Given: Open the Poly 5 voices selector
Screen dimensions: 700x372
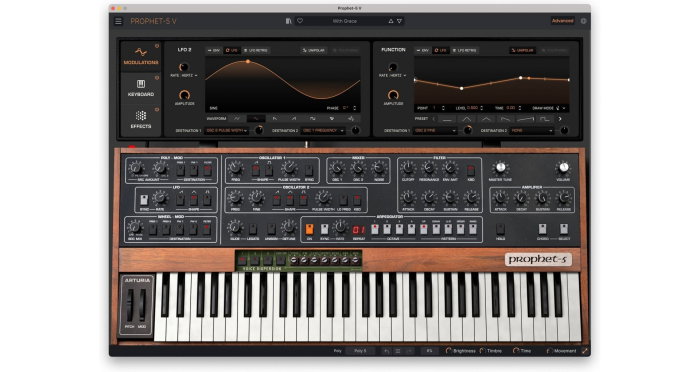Looking at the screenshot, I should [360, 351].
